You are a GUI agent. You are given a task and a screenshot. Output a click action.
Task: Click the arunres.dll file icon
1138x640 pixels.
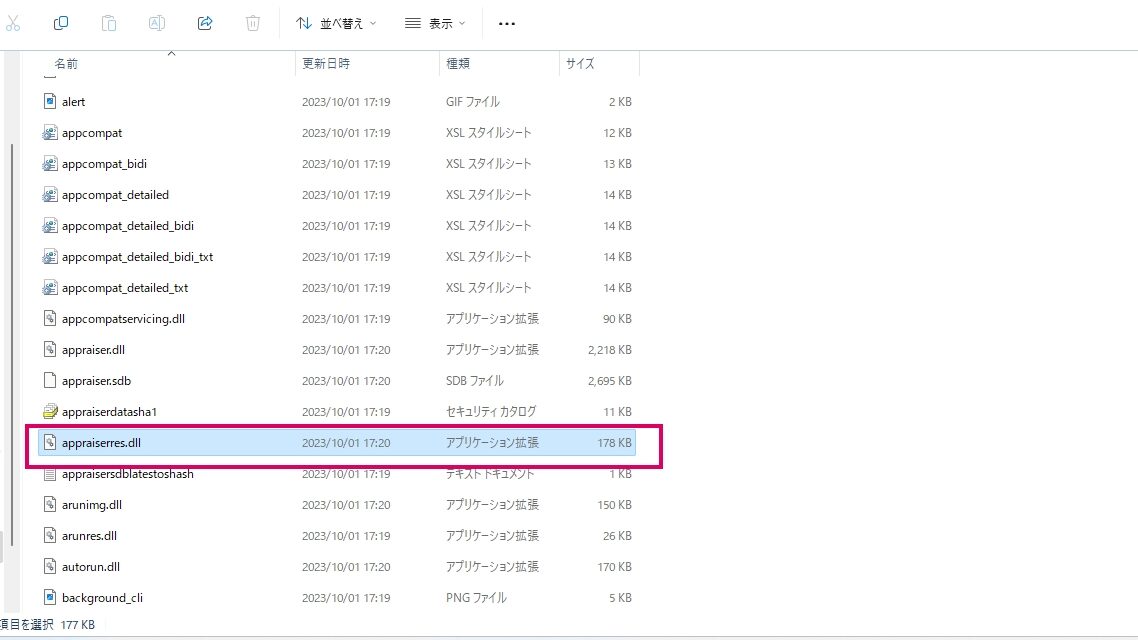pos(49,536)
